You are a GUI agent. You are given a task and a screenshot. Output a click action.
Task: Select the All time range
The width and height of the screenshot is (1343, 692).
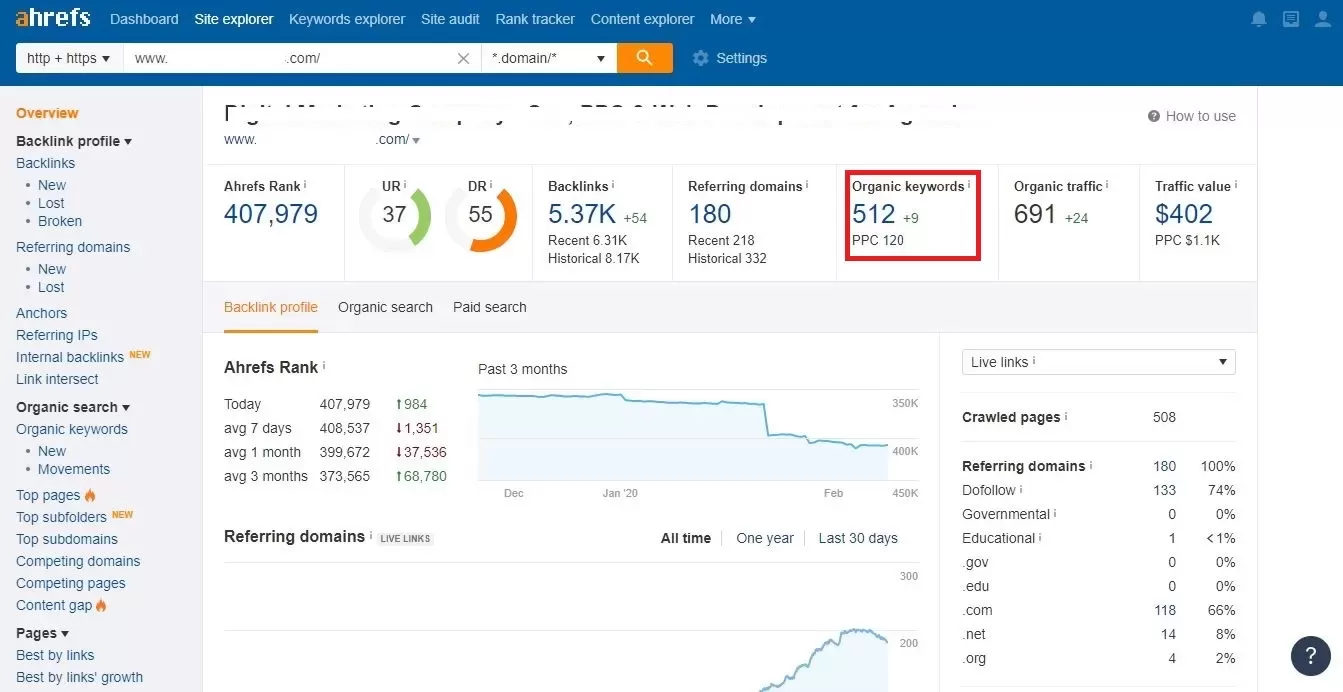[686, 538]
